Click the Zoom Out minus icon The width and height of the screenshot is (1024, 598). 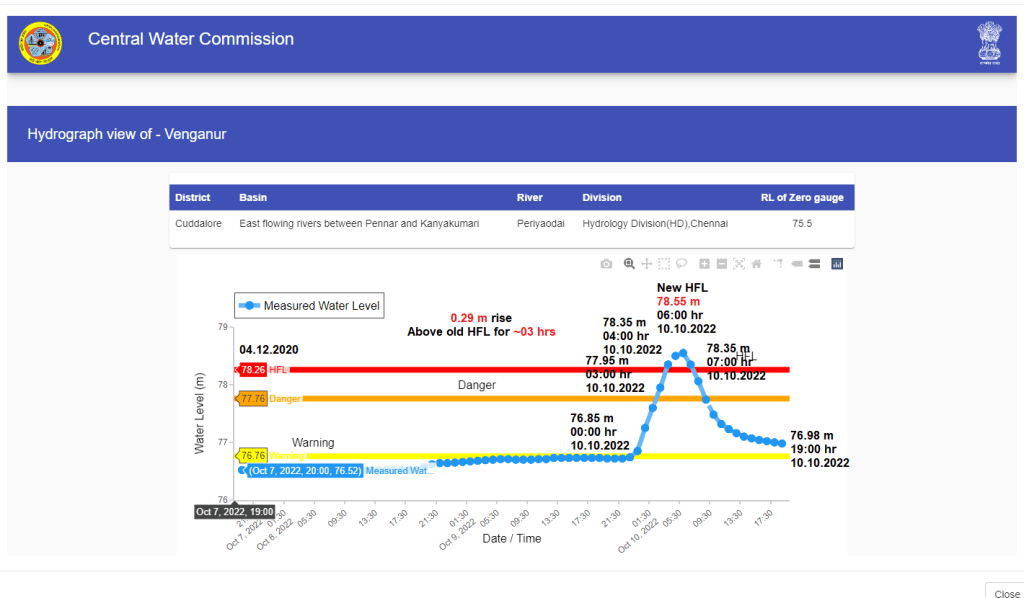click(721, 264)
